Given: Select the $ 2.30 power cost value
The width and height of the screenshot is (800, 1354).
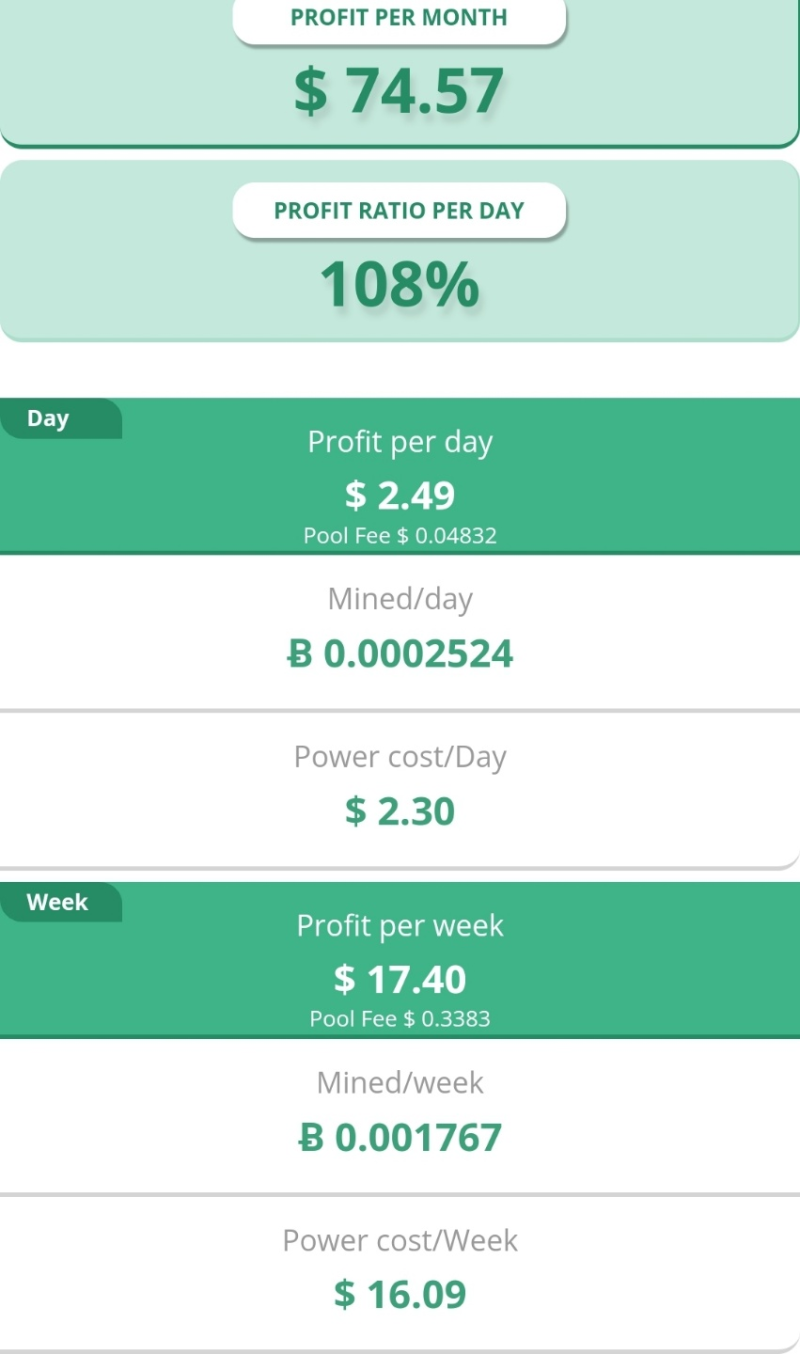Looking at the screenshot, I should (400, 811).
